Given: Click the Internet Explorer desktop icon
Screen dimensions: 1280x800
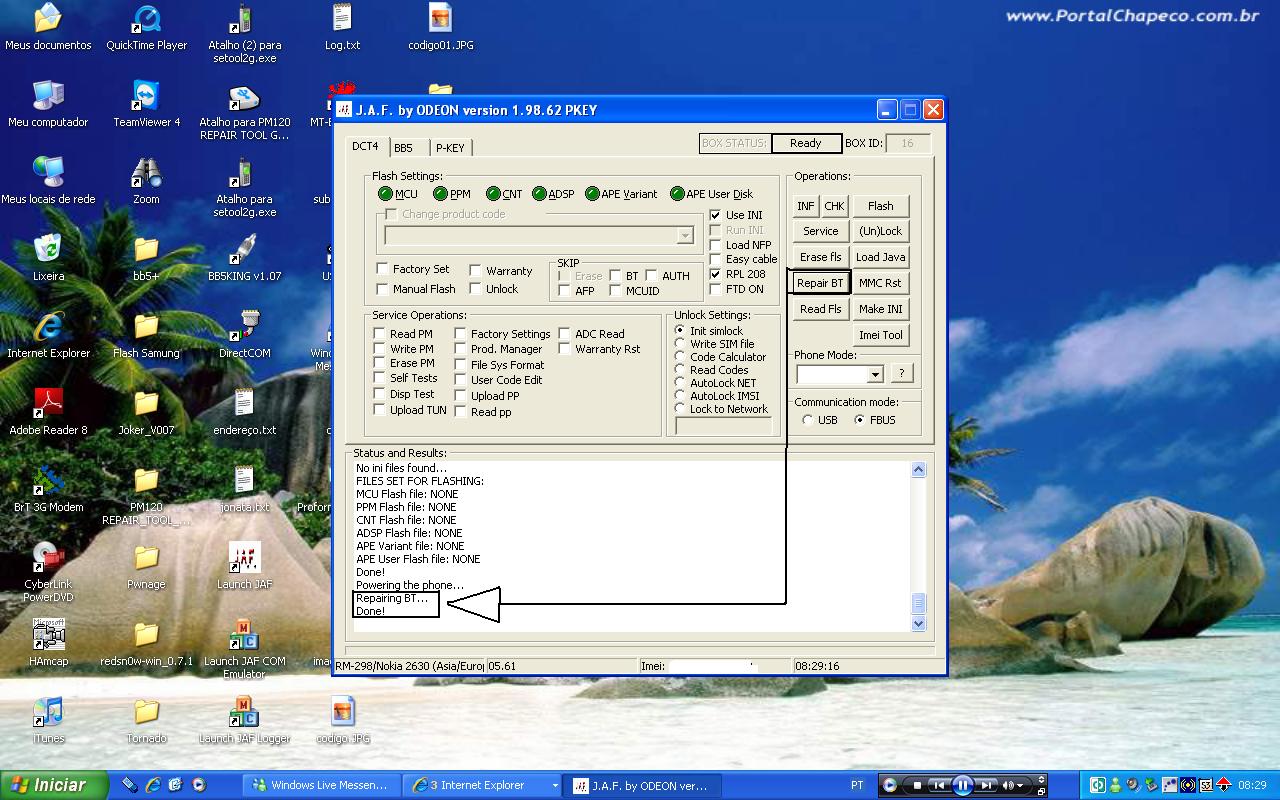Looking at the screenshot, I should (x=48, y=335).
